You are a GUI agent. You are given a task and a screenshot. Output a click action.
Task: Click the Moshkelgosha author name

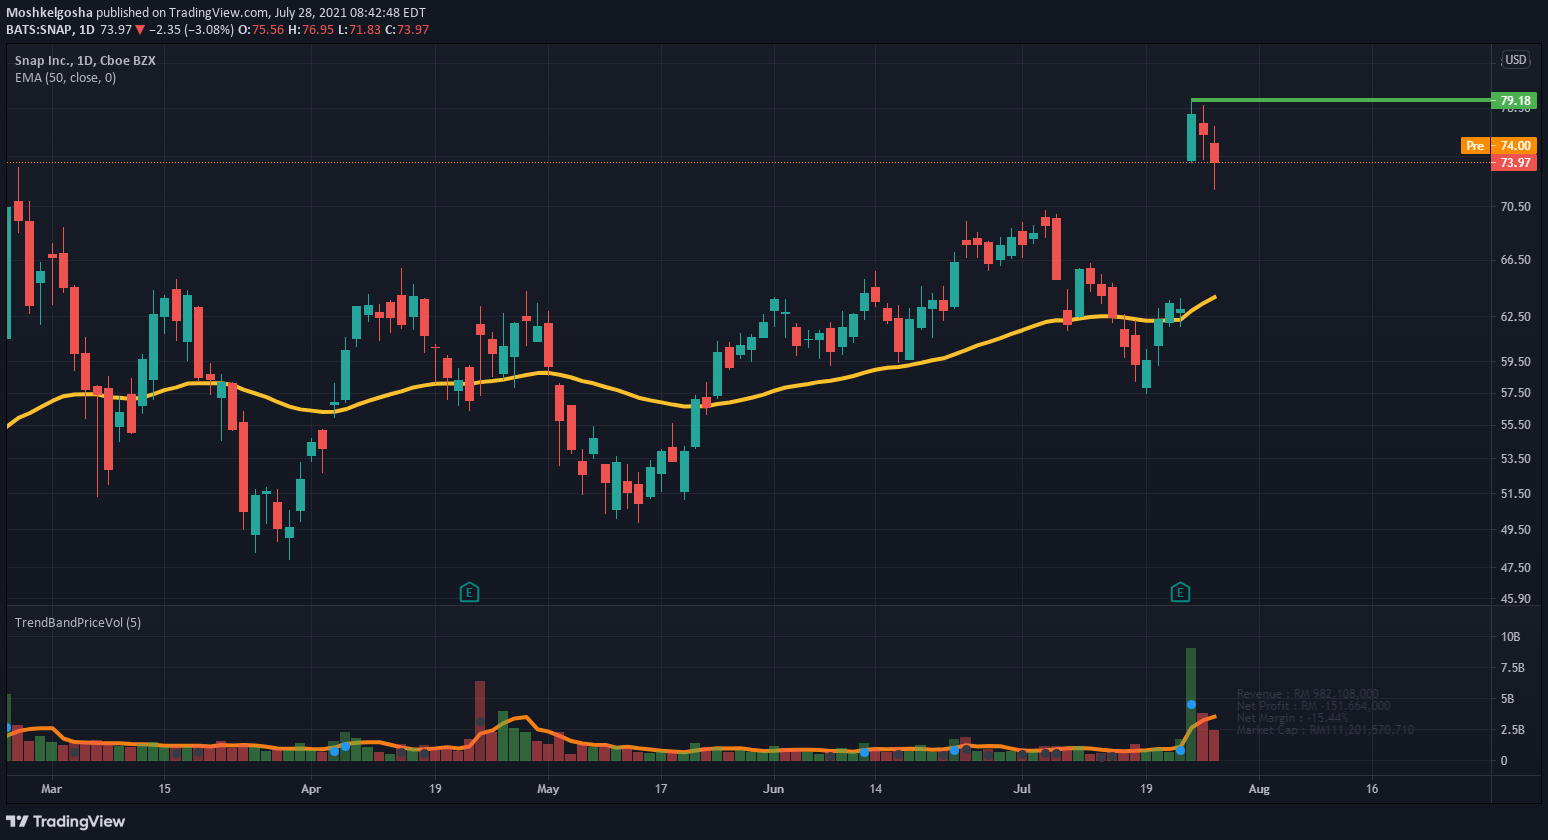point(49,13)
